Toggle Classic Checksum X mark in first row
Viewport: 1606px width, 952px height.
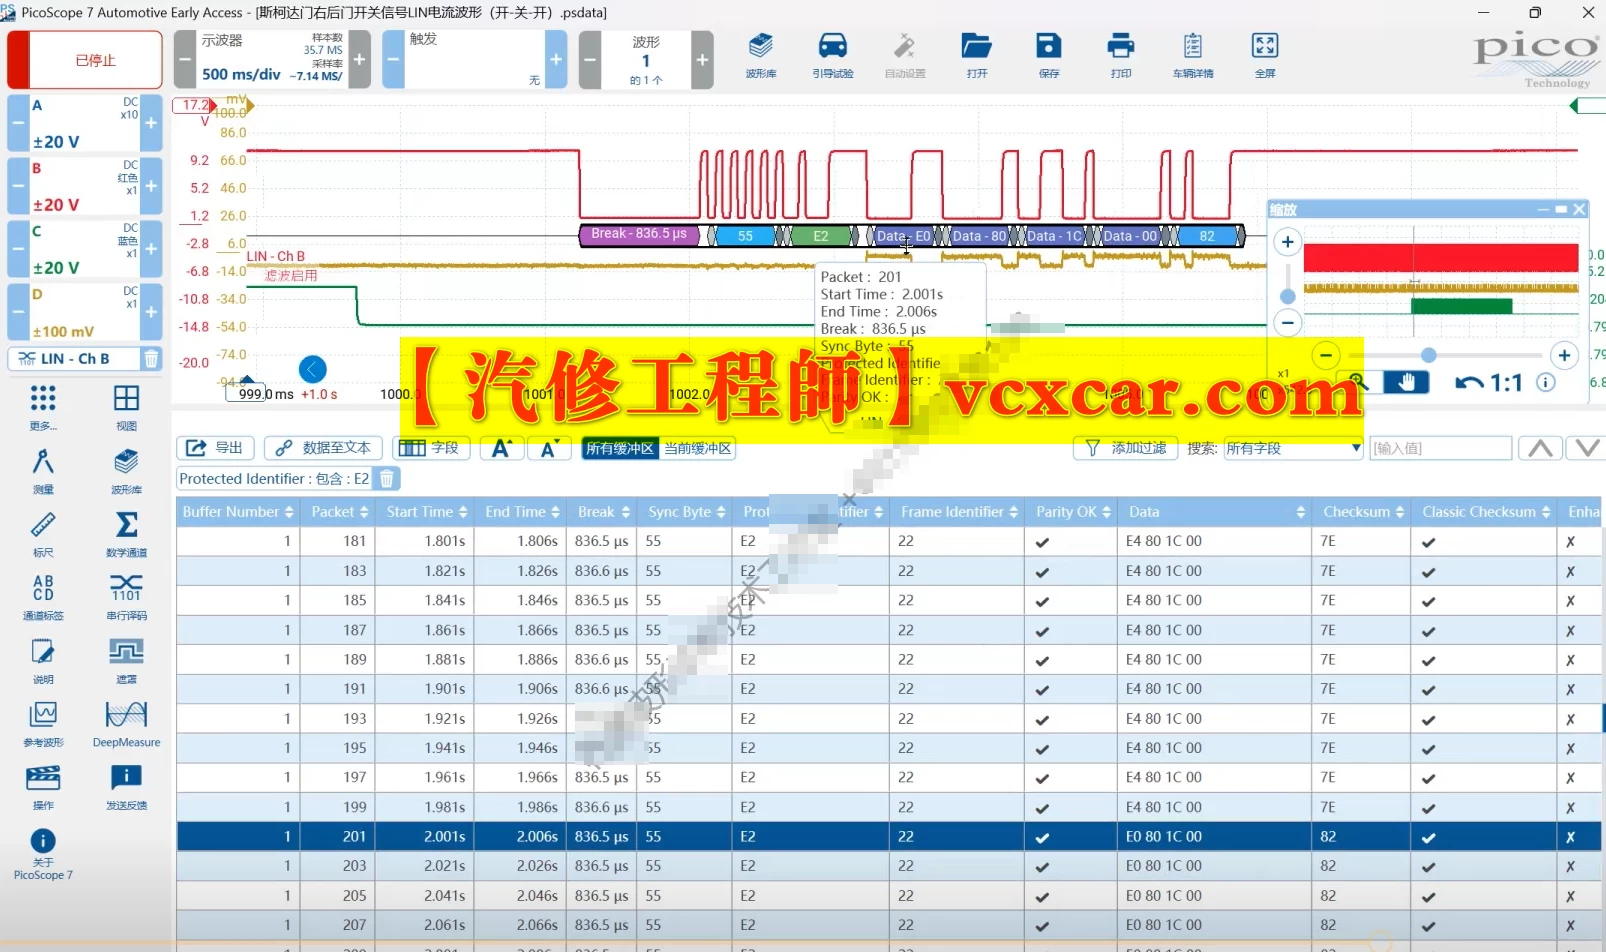coord(1570,541)
